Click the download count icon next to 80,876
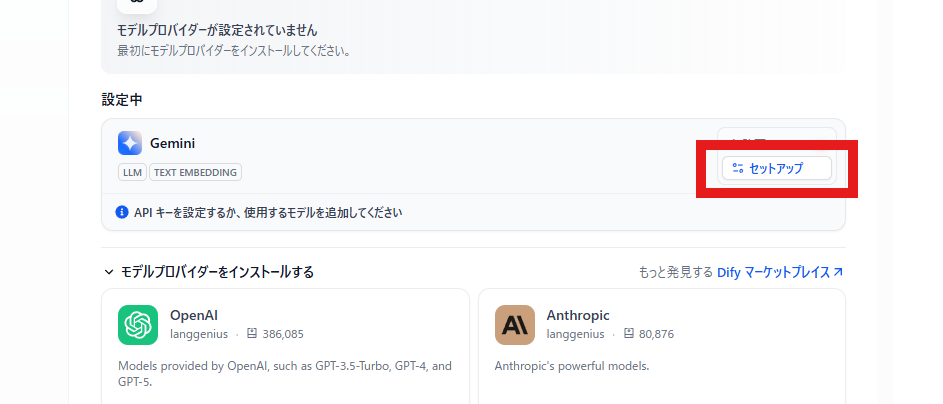The height and width of the screenshot is (404, 943). point(629,334)
